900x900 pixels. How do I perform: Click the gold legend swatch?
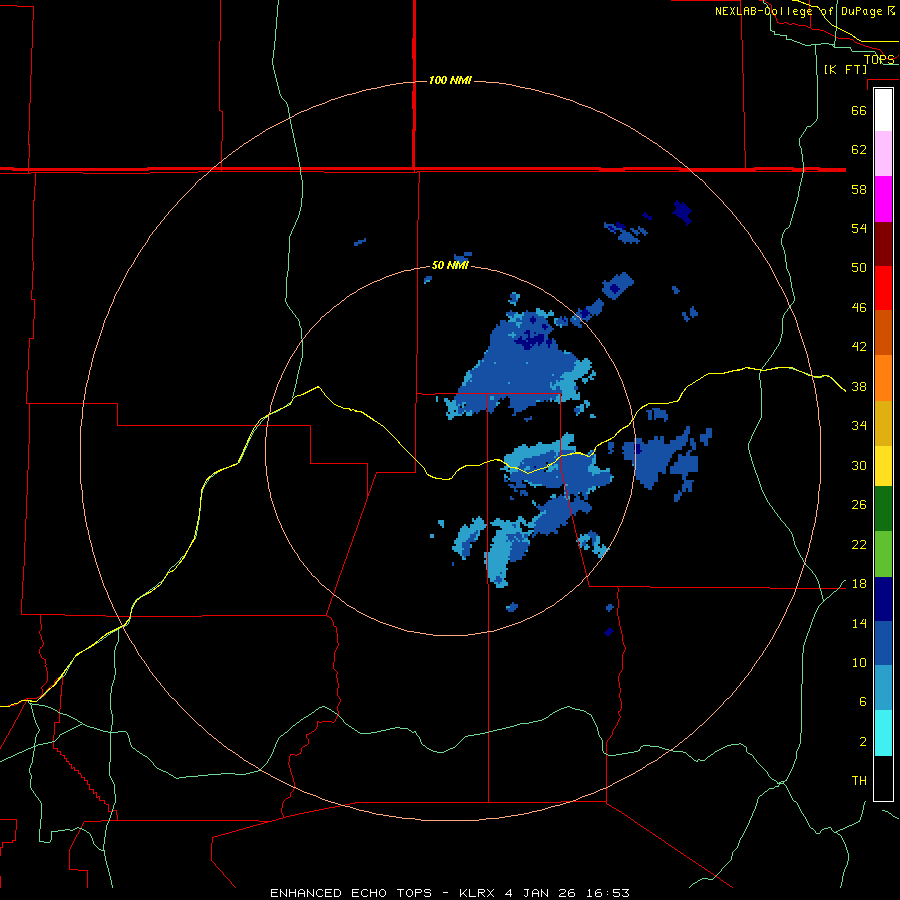tap(883, 423)
